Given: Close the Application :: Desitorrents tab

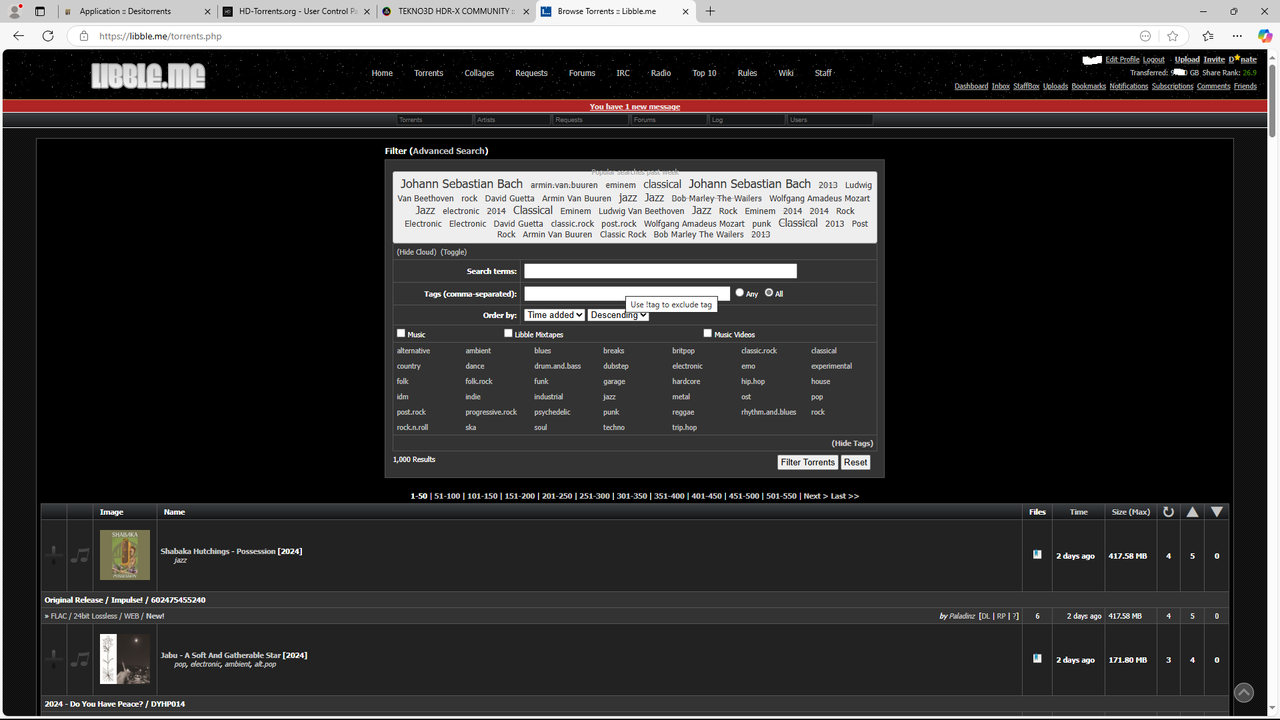Looking at the screenshot, I should 206,12.
